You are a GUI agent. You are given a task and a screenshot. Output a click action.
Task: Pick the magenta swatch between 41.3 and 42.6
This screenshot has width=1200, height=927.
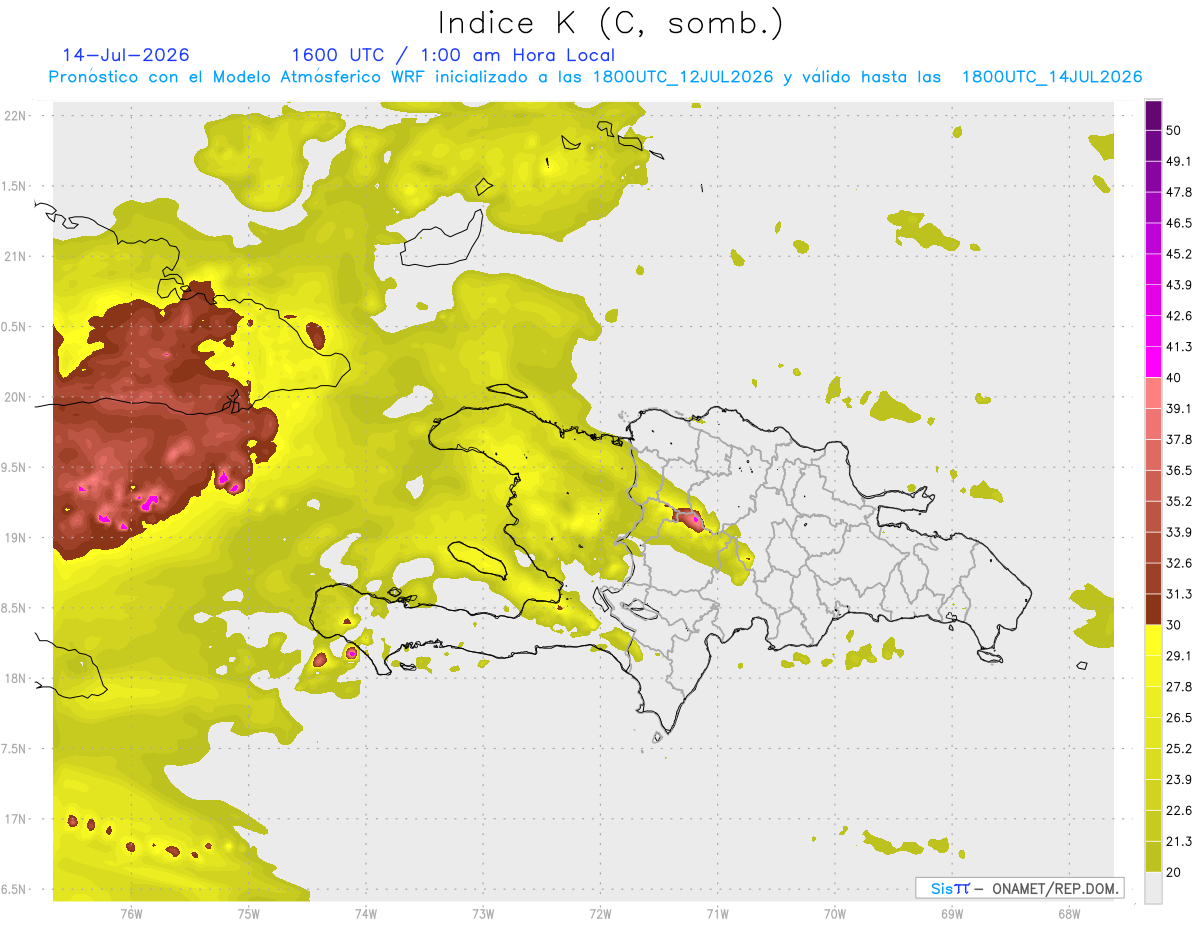click(1153, 331)
